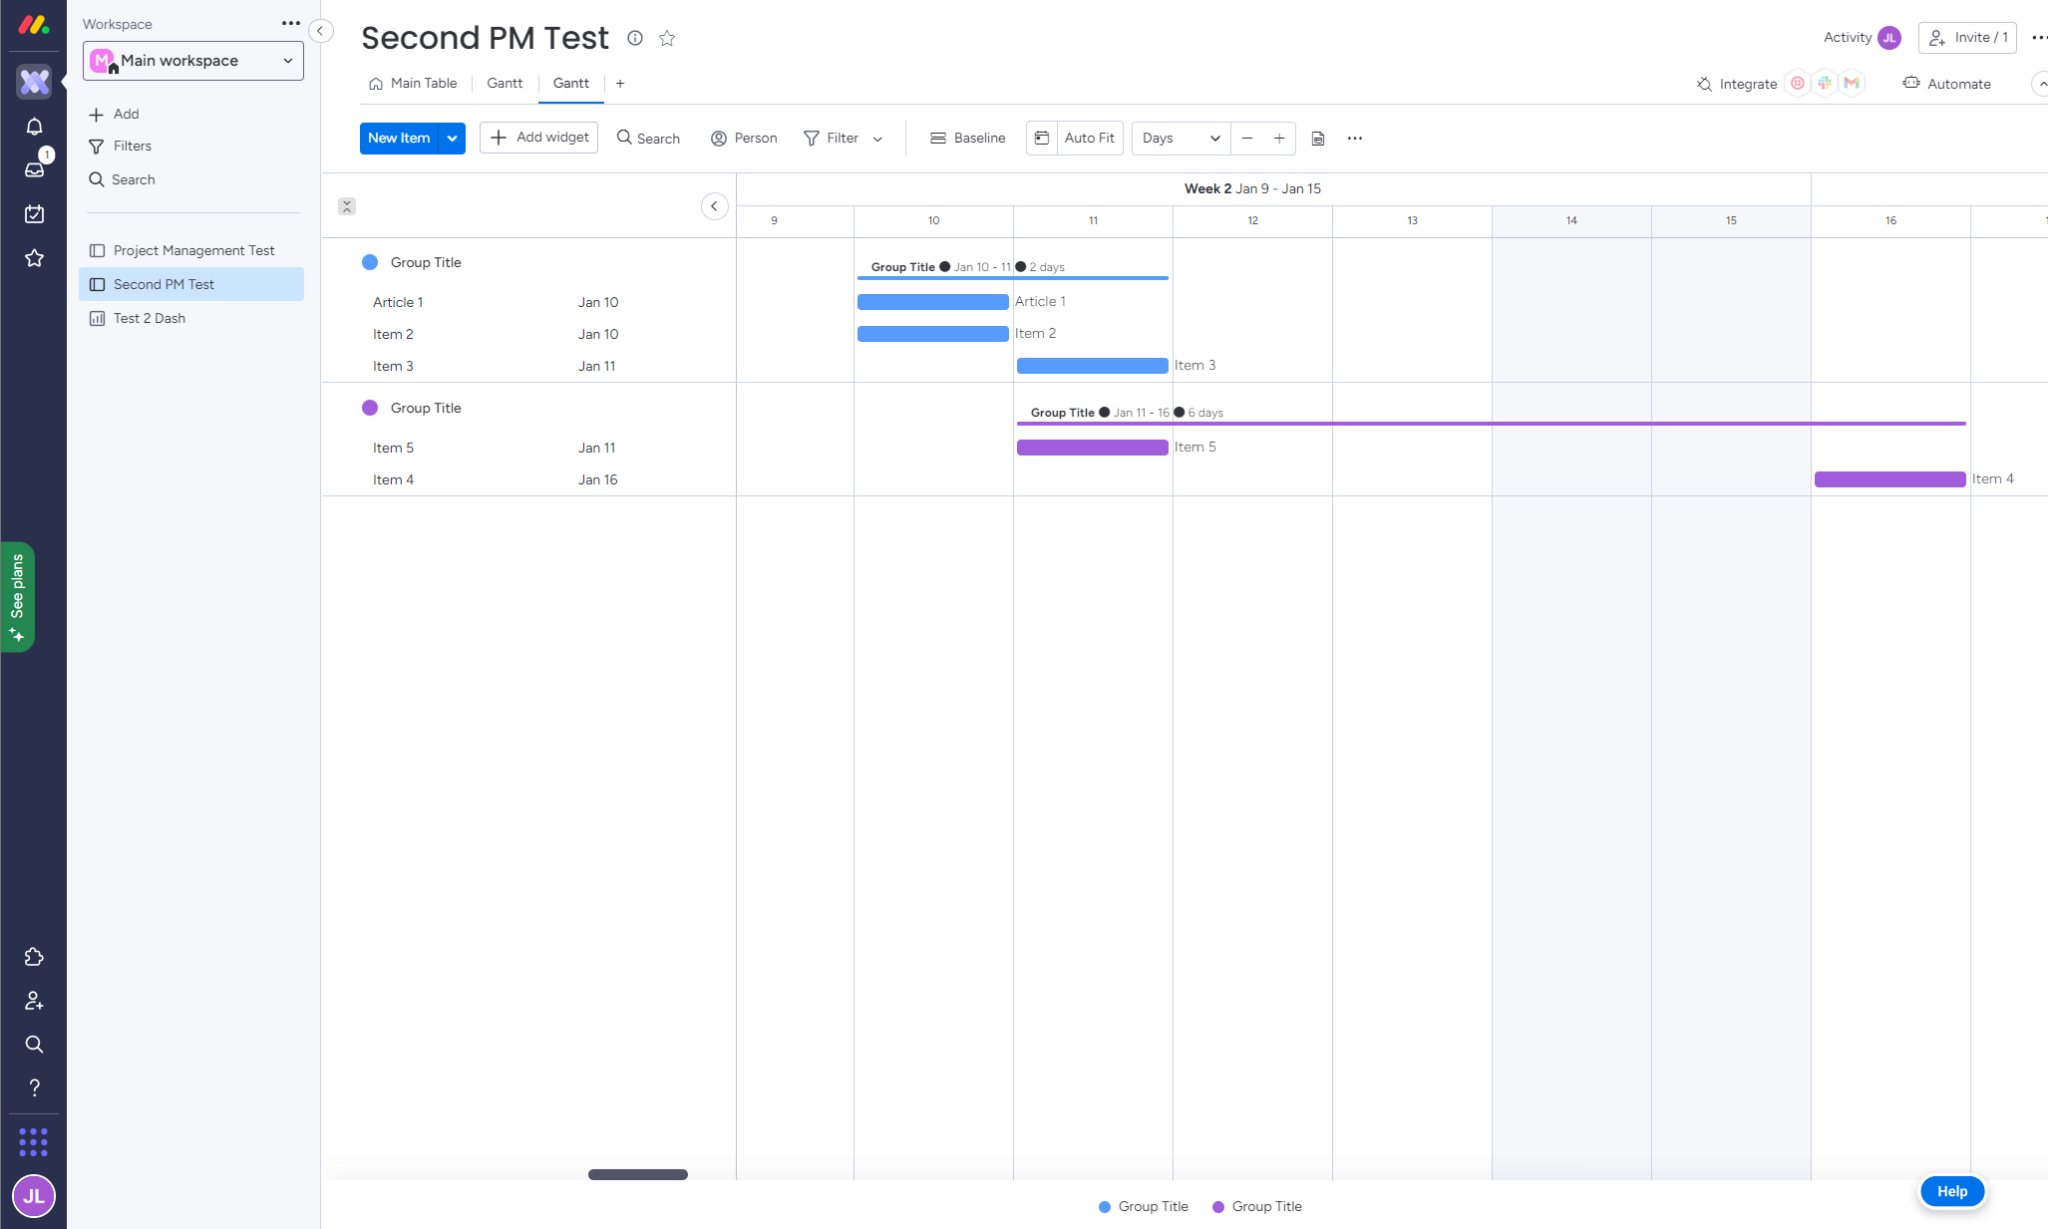Star the Second PM Test board
This screenshot has width=2048, height=1229.
[666, 38]
